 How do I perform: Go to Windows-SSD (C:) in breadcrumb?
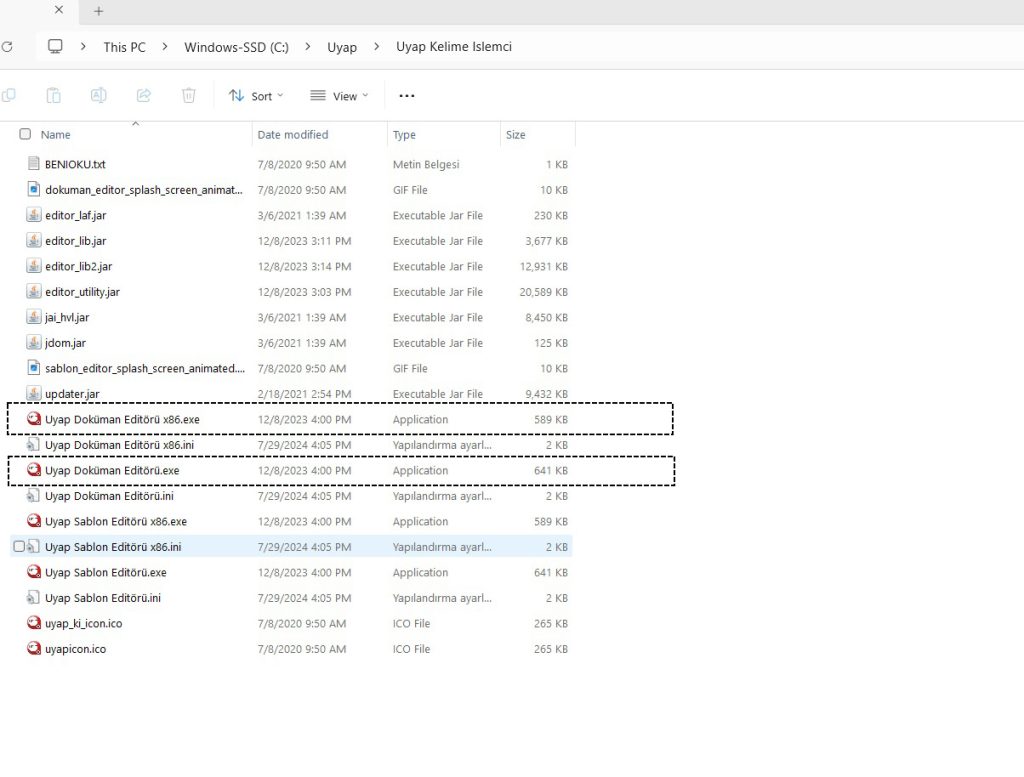[x=236, y=47]
